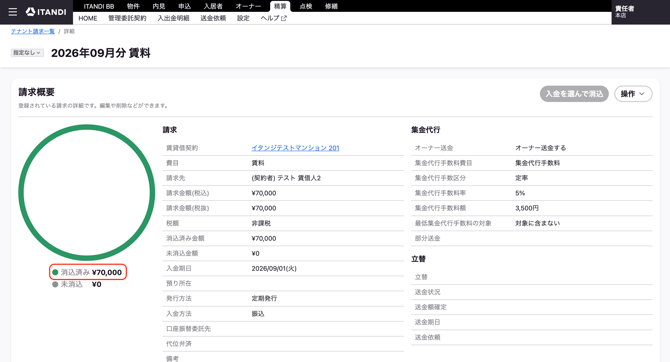The height and width of the screenshot is (362, 670).
Task: Click the 費目 value 賃料
Action: click(258, 163)
